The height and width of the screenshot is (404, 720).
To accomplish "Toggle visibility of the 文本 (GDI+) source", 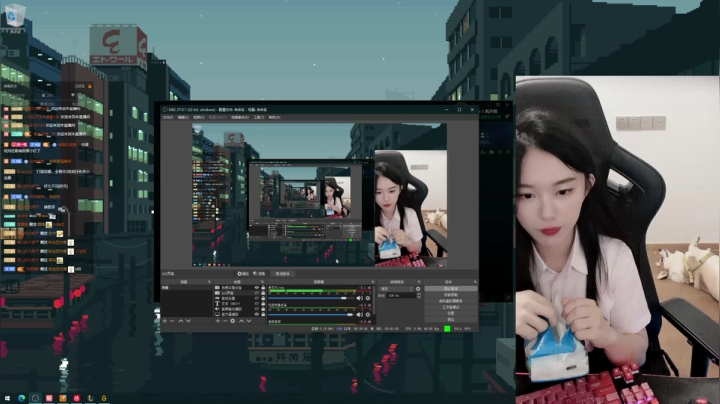I will (257, 303).
